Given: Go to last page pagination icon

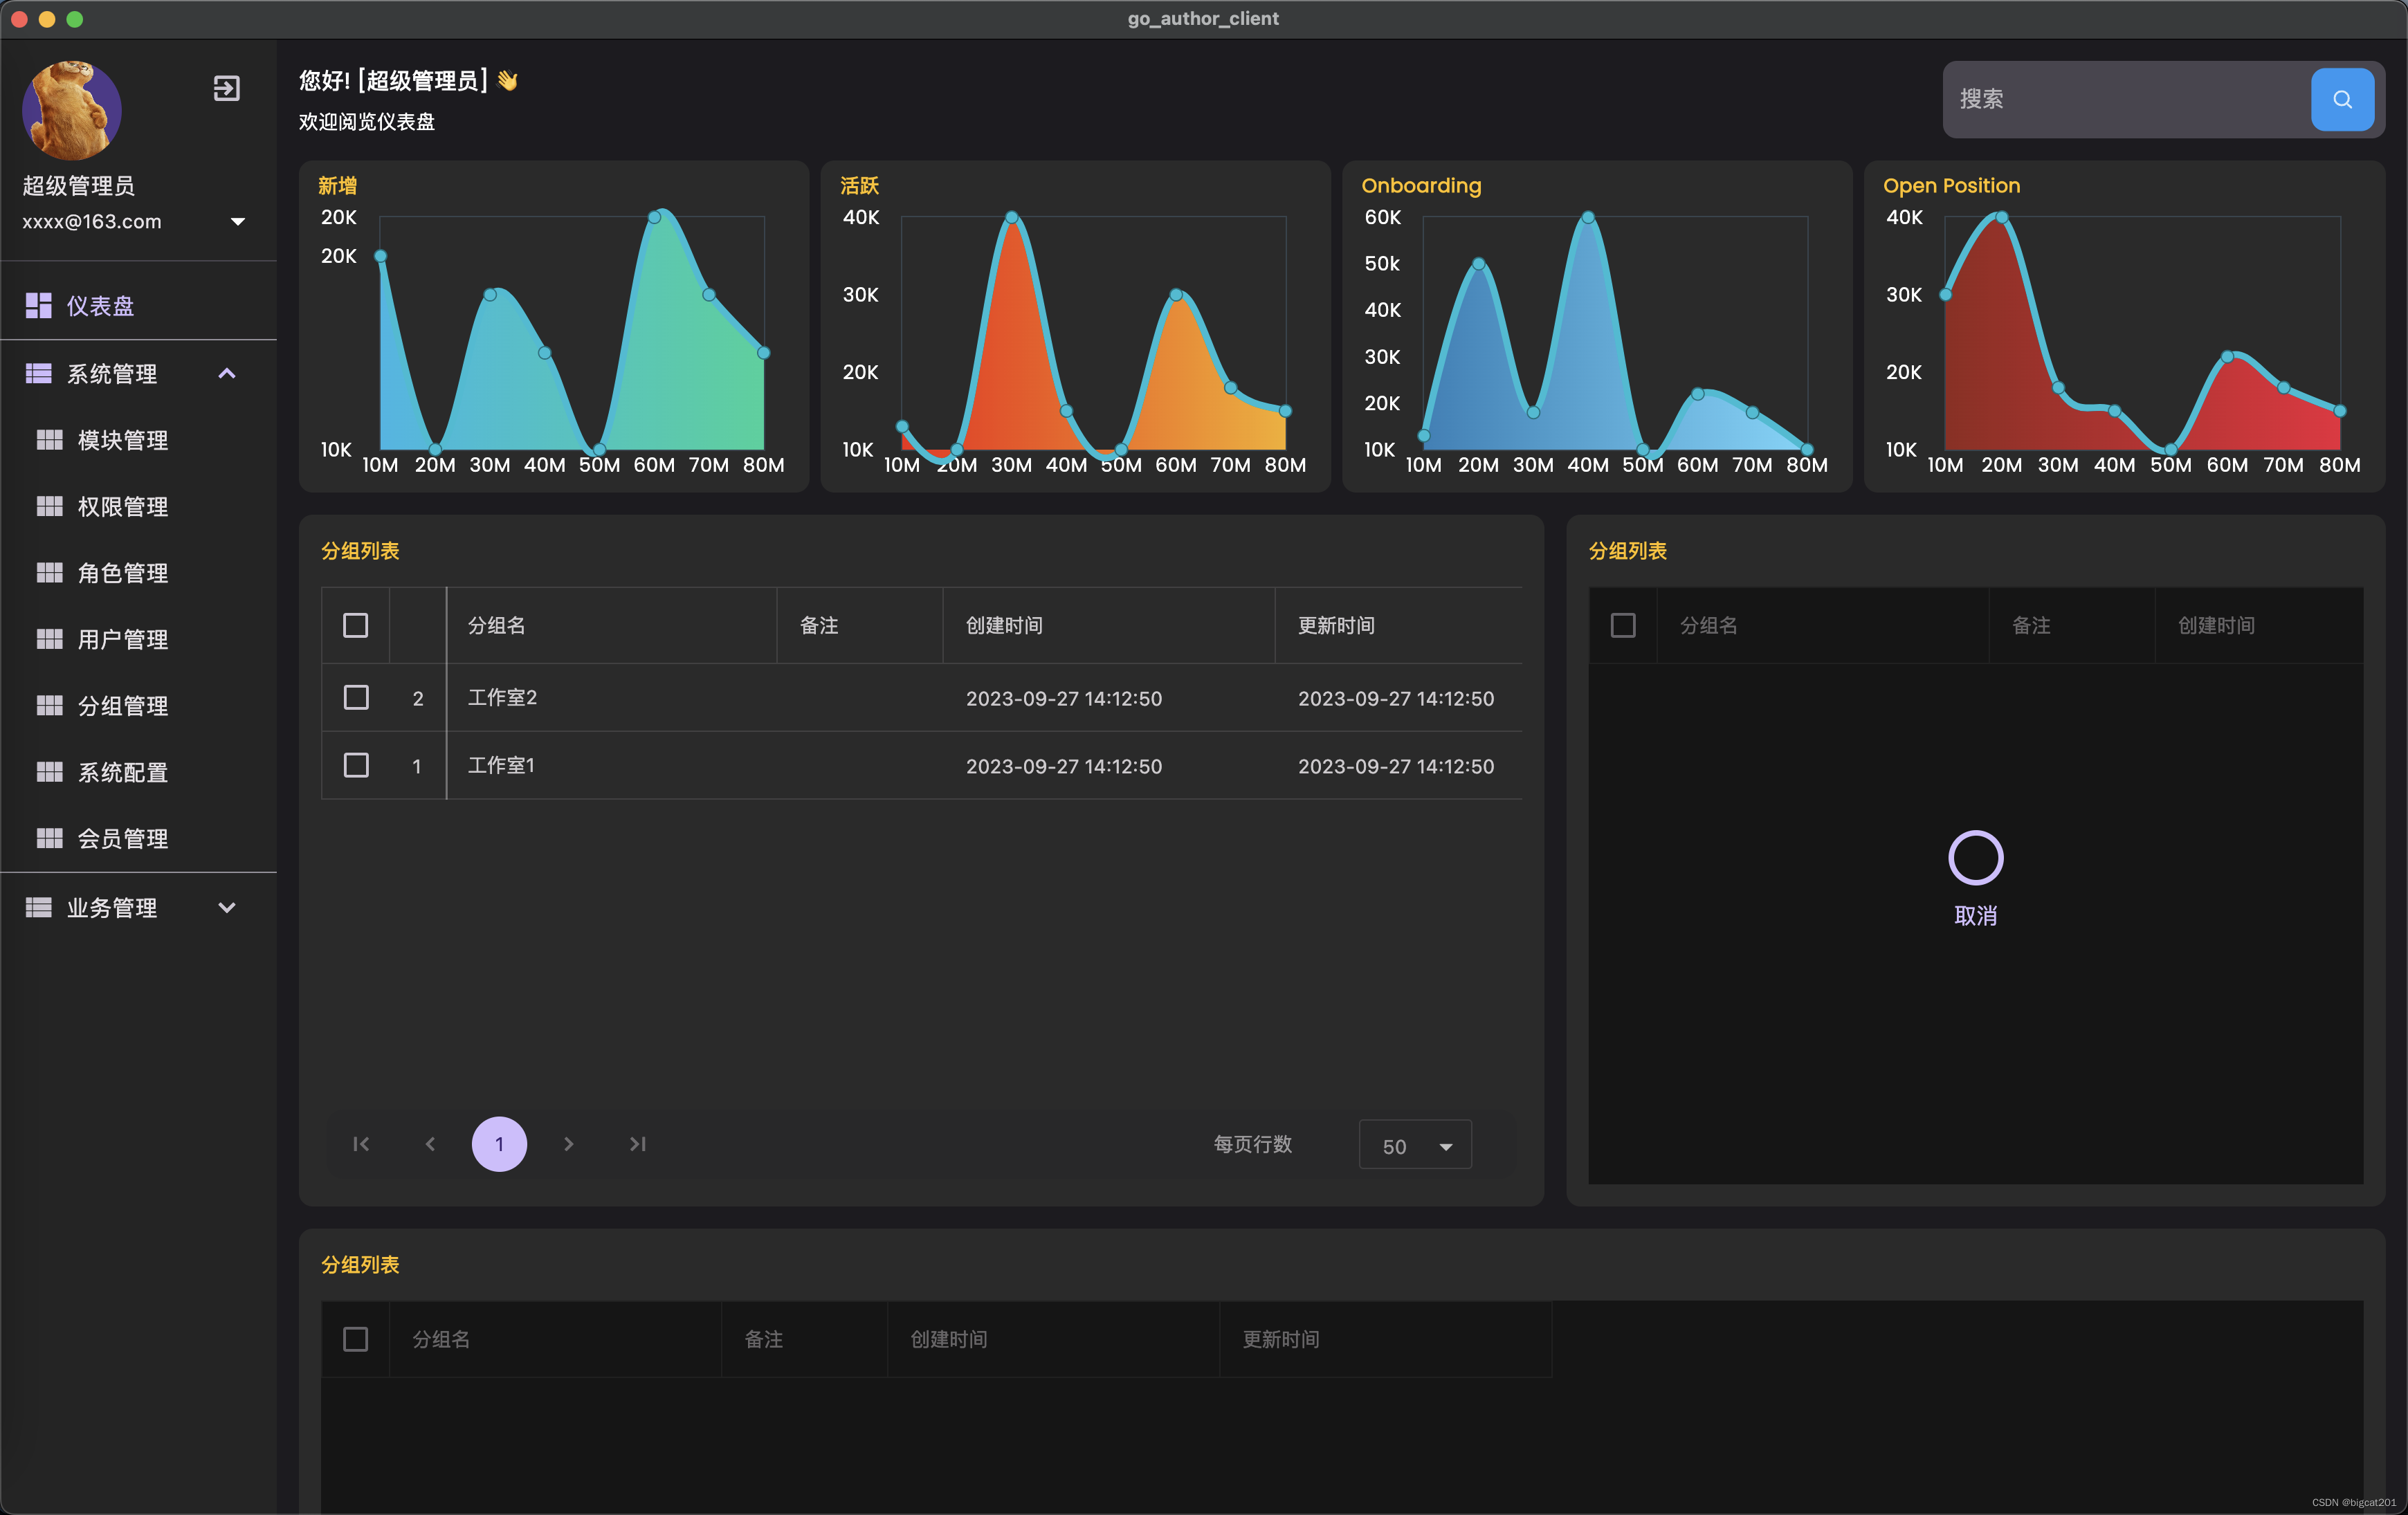Looking at the screenshot, I should (637, 1143).
